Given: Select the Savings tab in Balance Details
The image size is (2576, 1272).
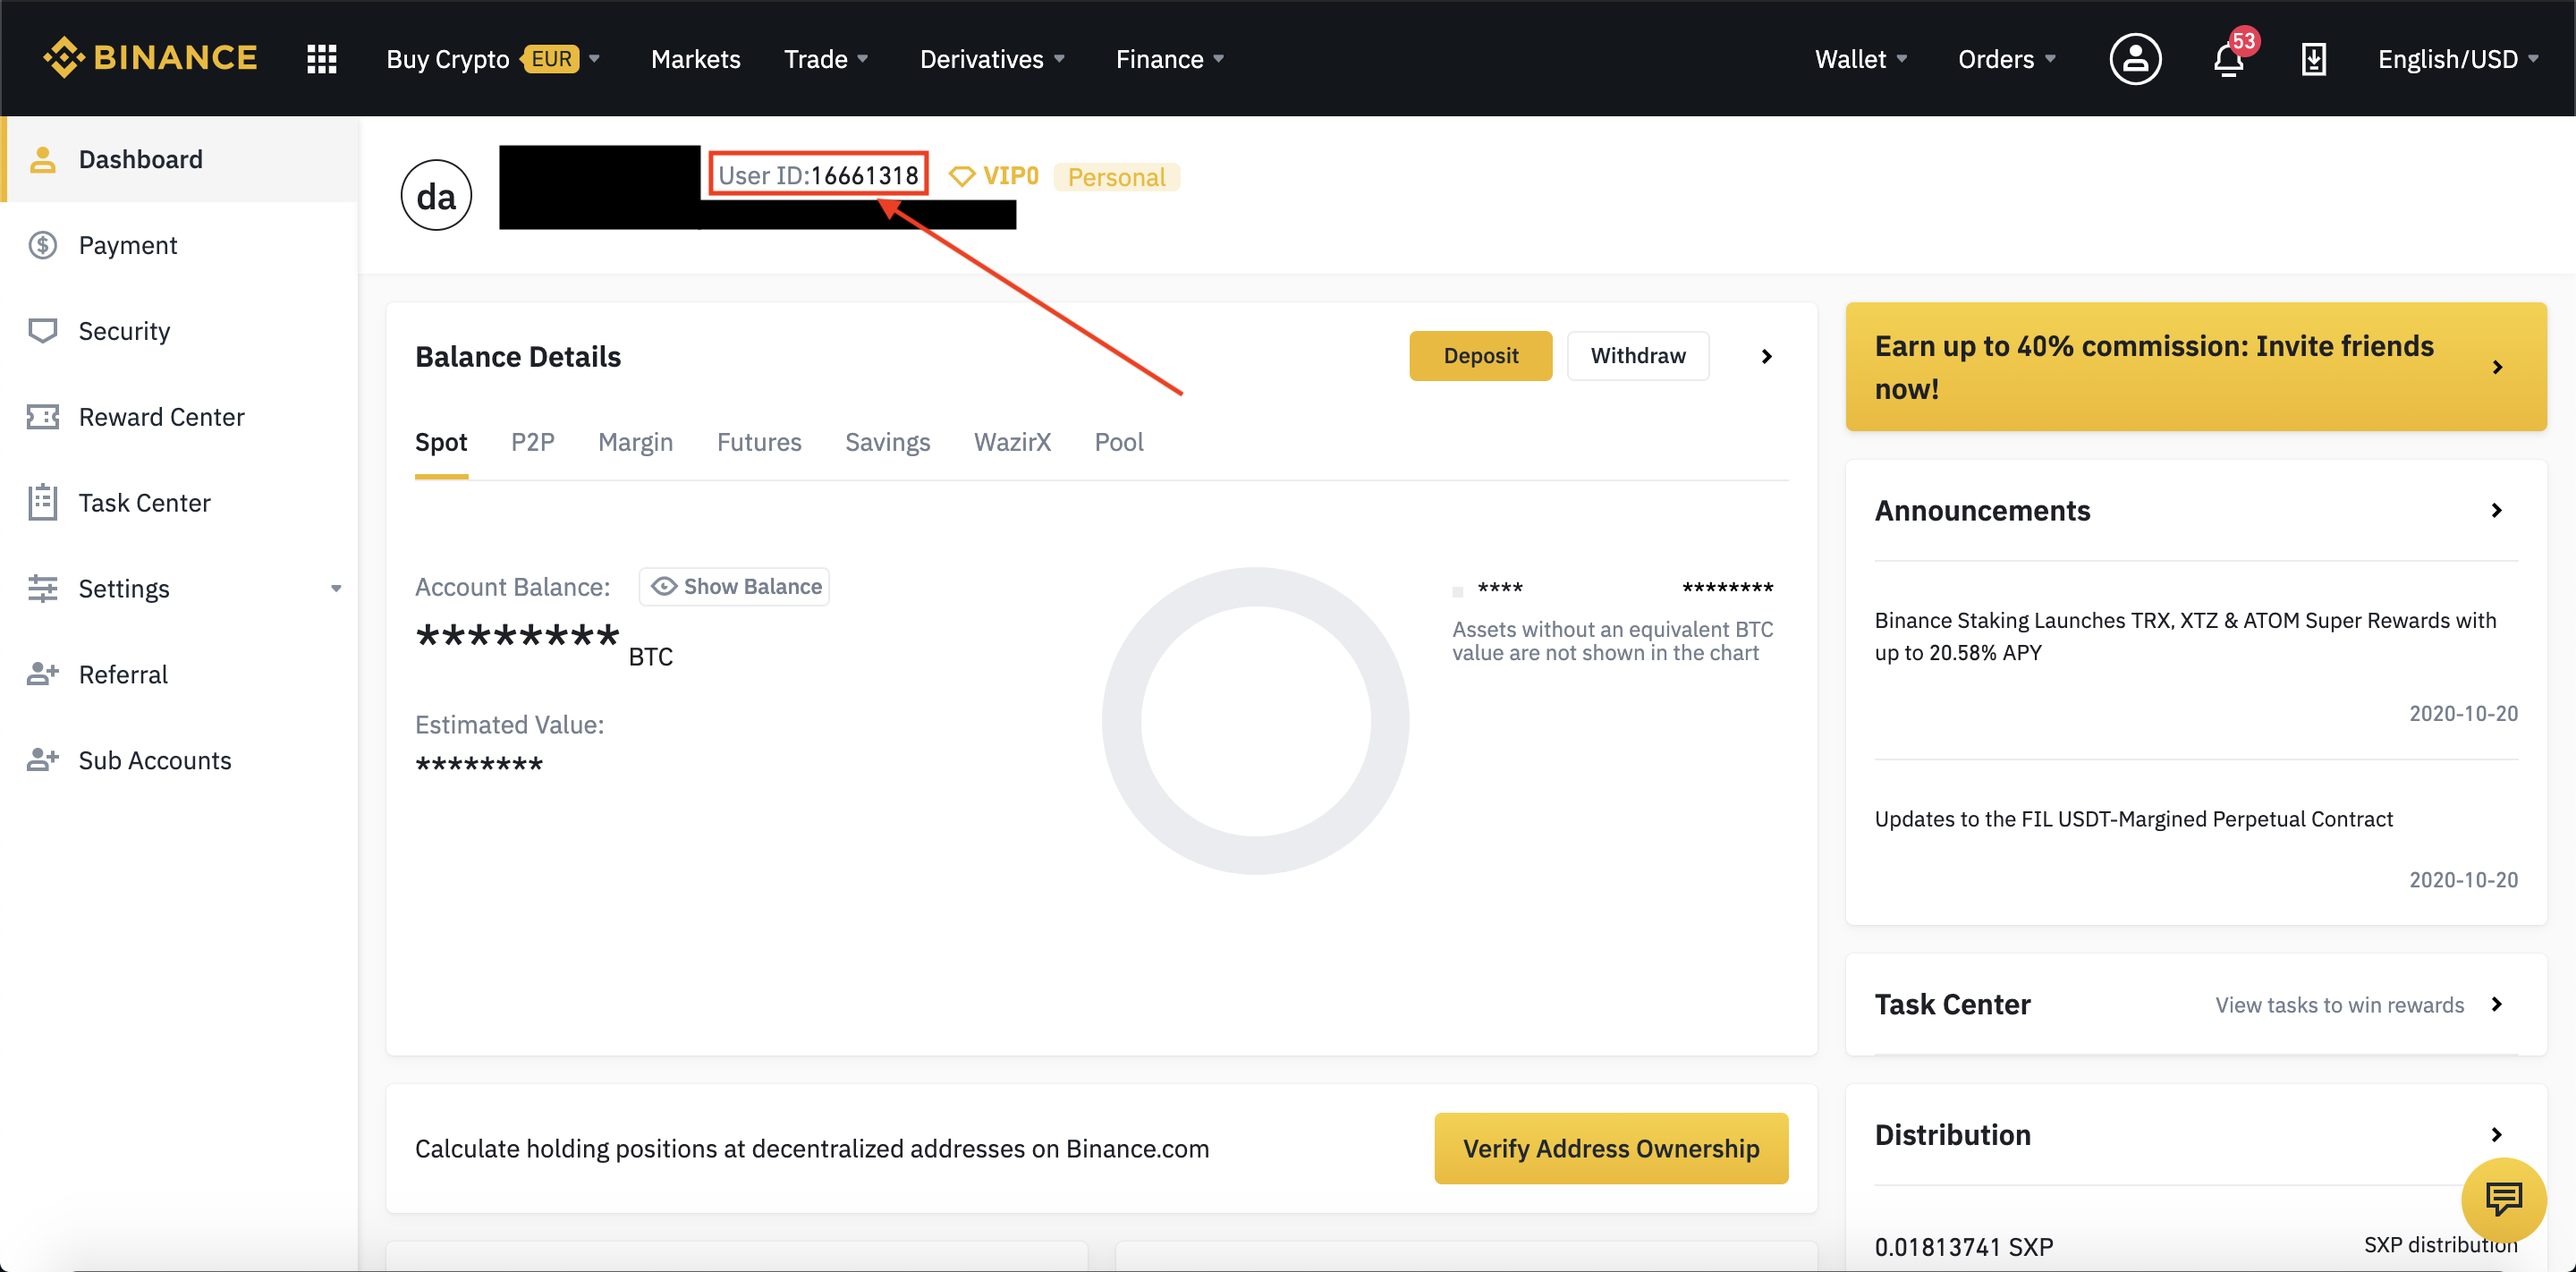Looking at the screenshot, I should (887, 440).
